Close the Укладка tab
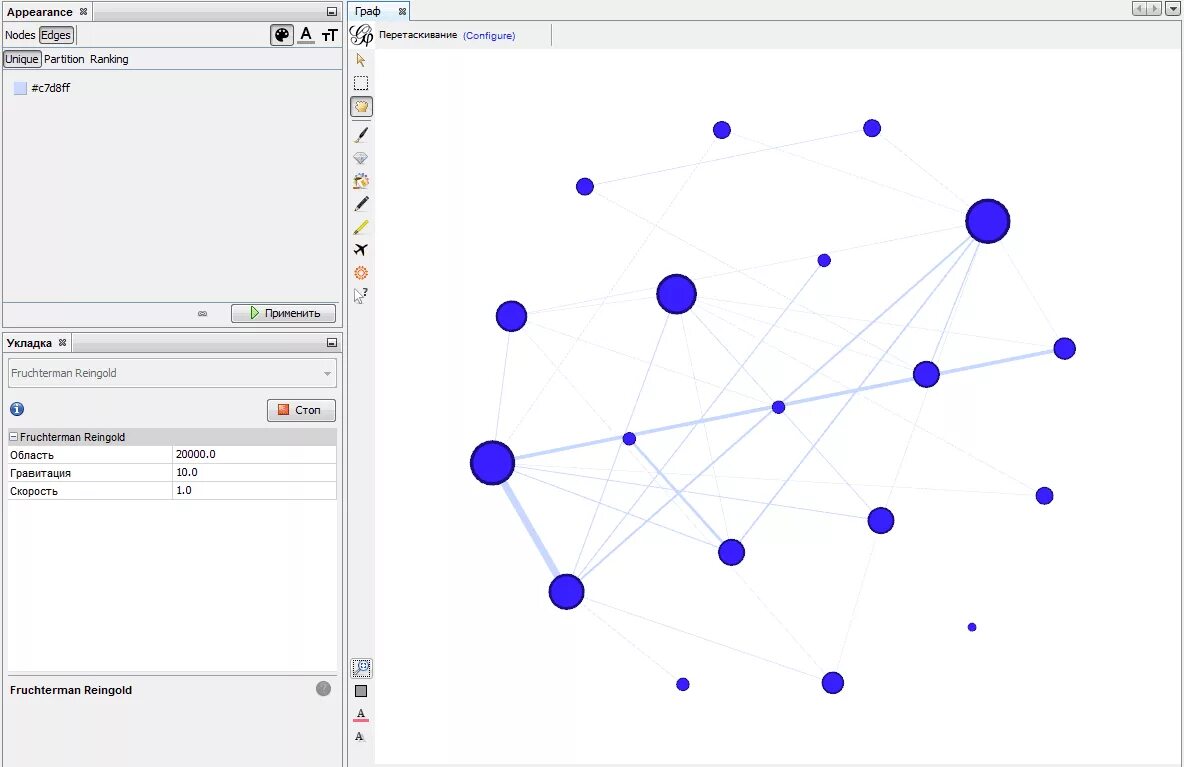The image size is (1184, 767). click(62, 343)
